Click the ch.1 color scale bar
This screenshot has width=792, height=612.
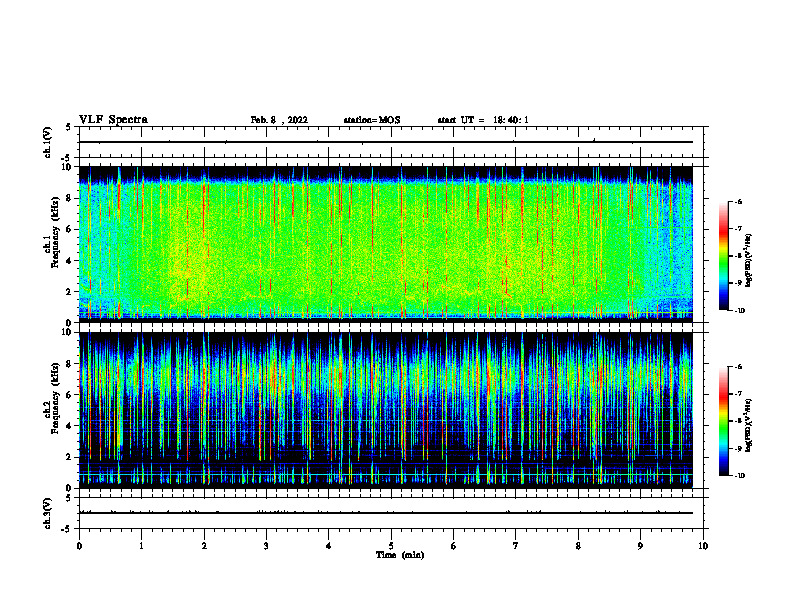point(723,256)
